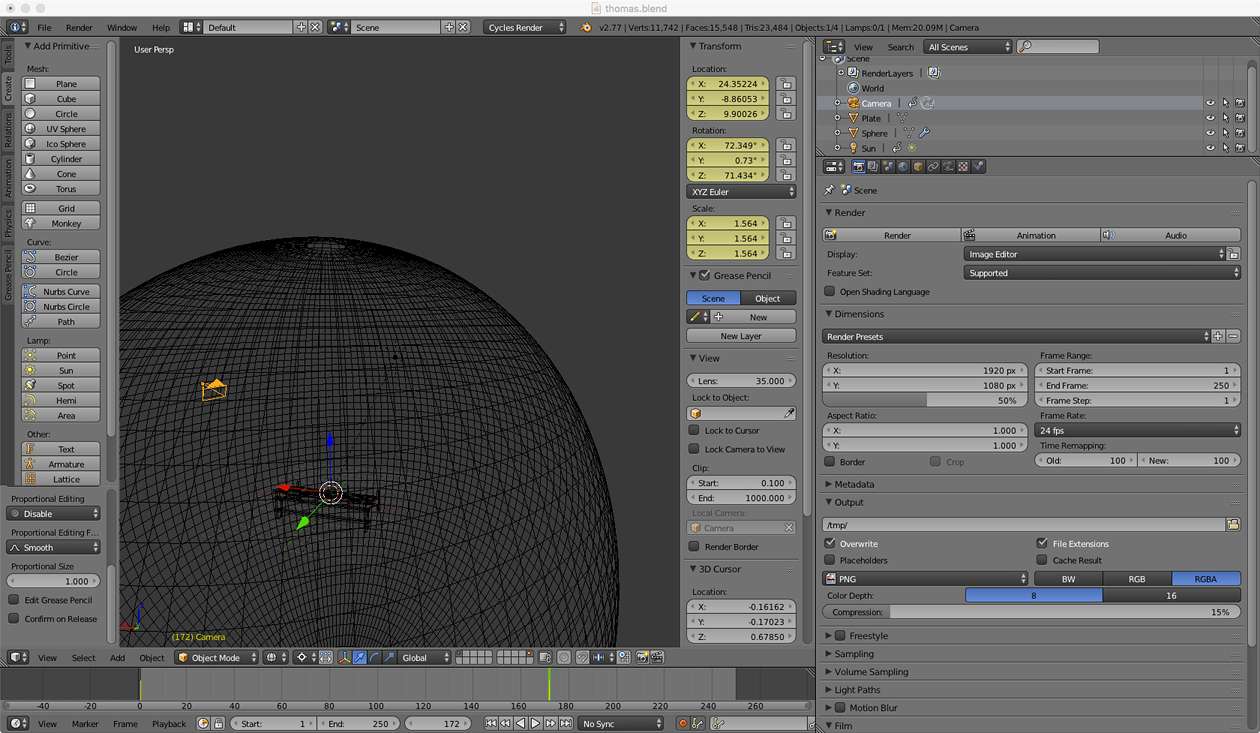
Task: Click the output folder browse icon
Action: coord(1233,524)
